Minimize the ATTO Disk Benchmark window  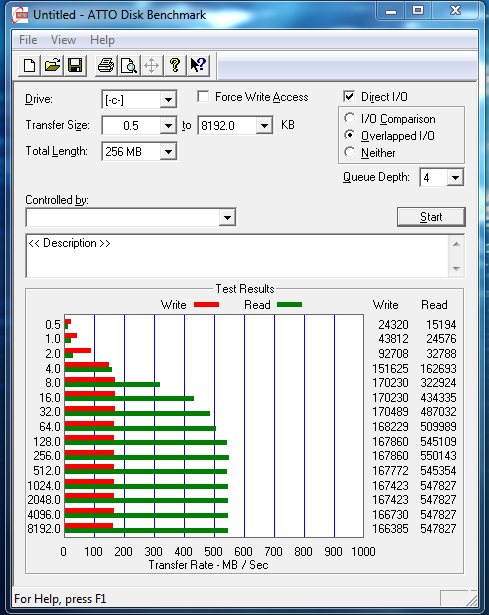coord(391,11)
